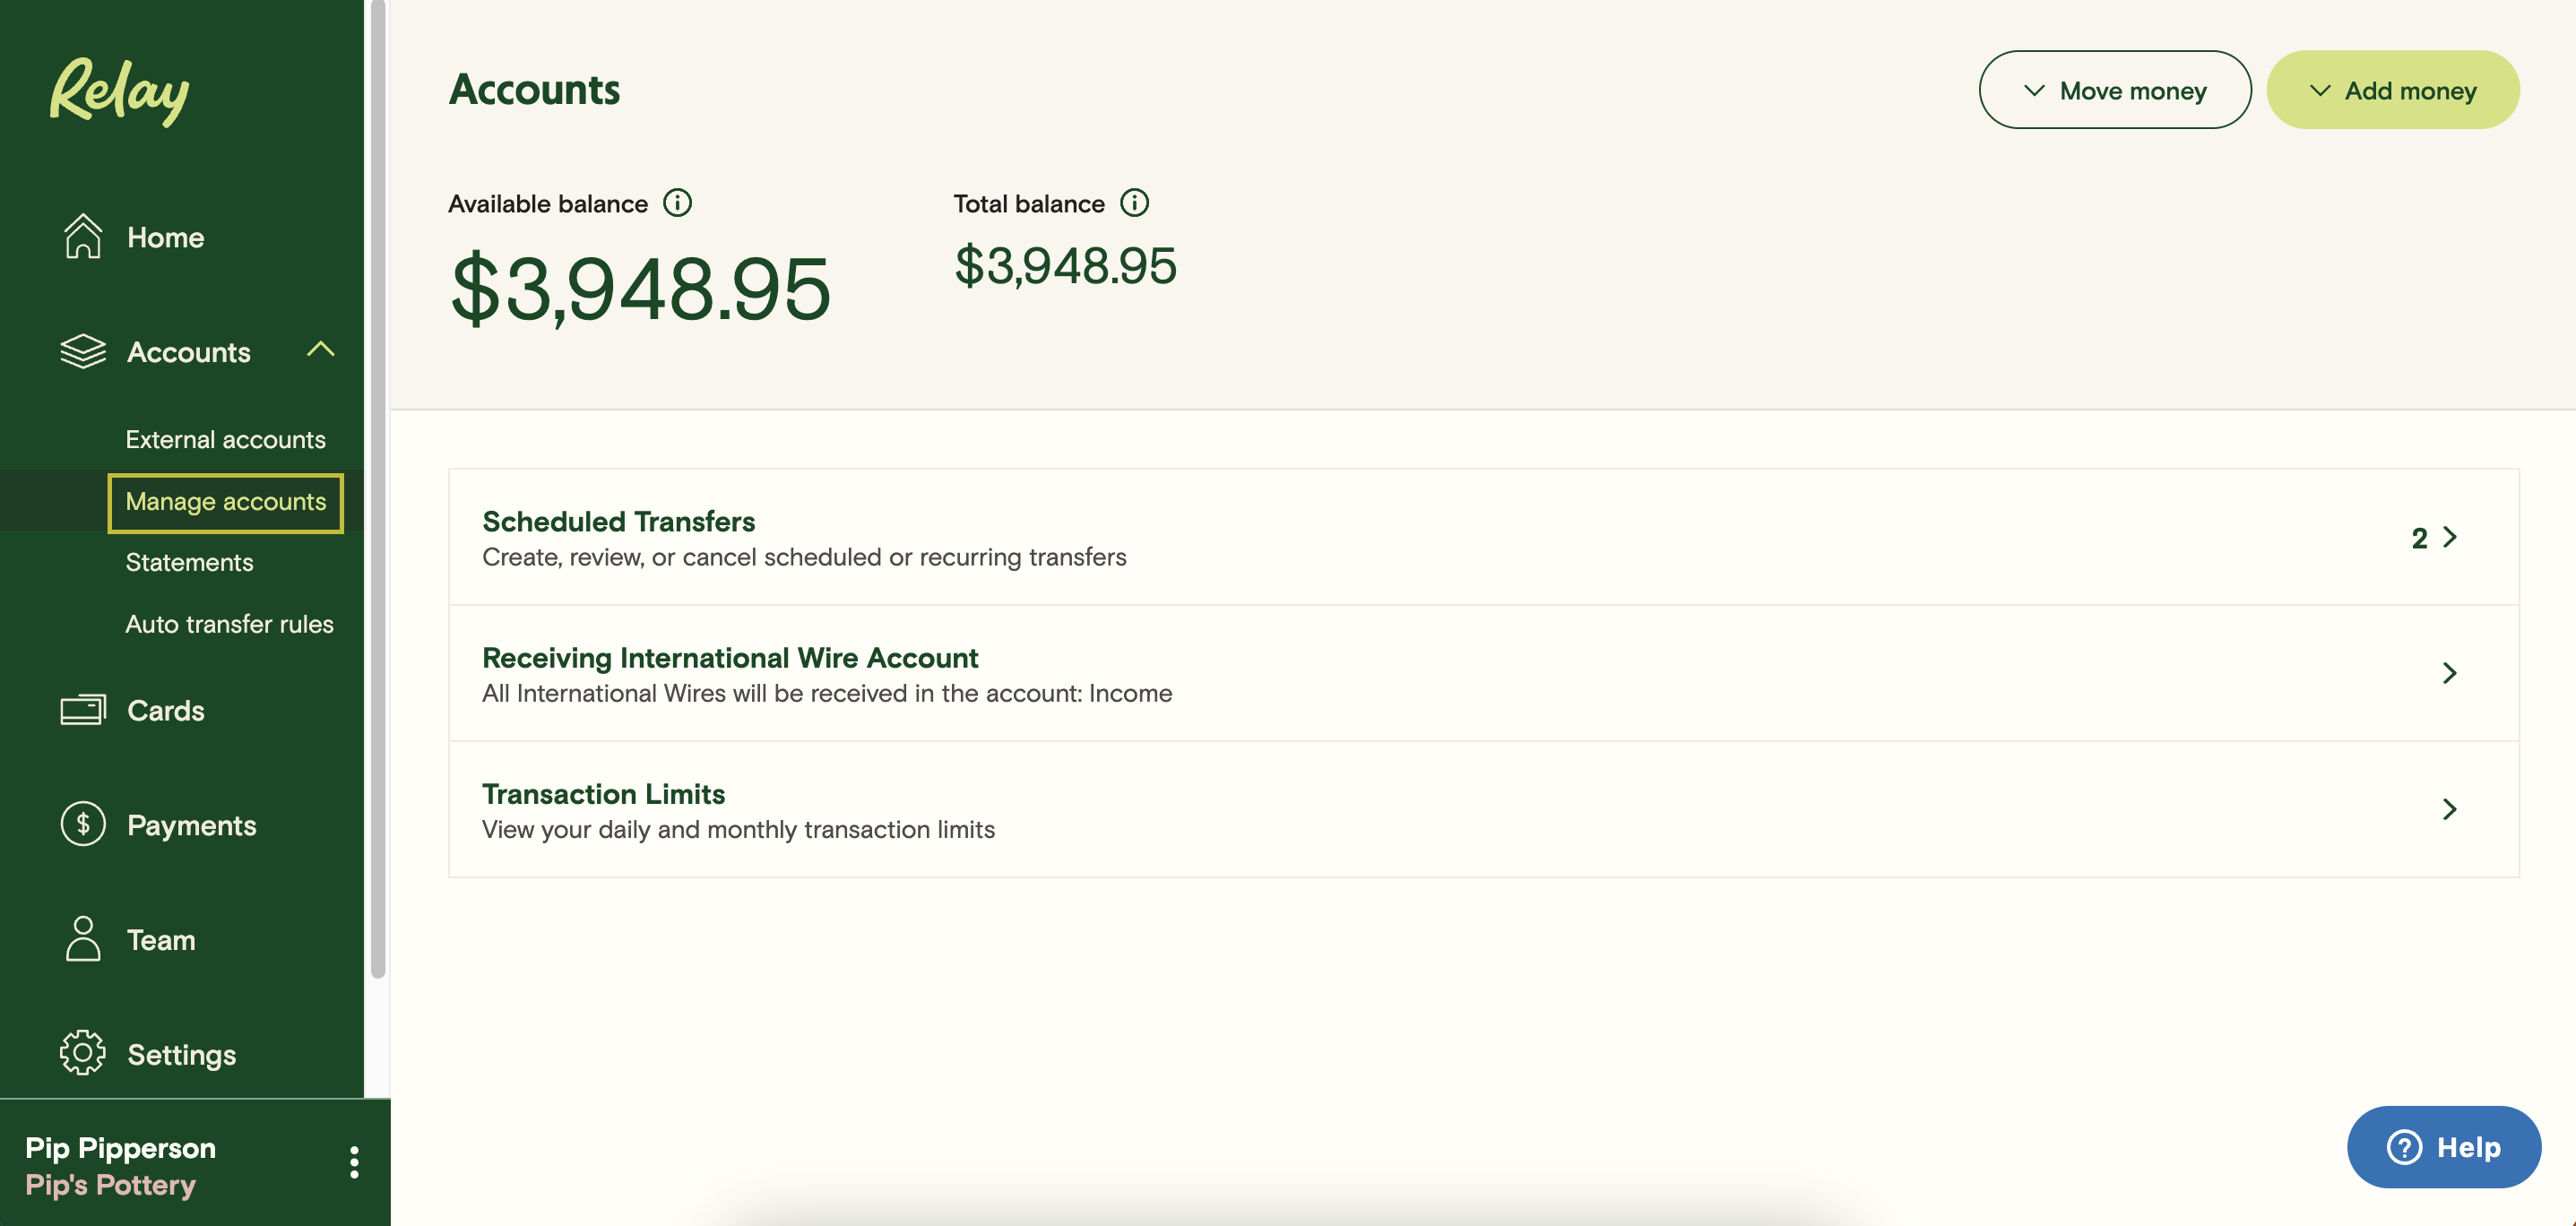
Task: Click the Cards icon in sidebar
Action: point(83,710)
